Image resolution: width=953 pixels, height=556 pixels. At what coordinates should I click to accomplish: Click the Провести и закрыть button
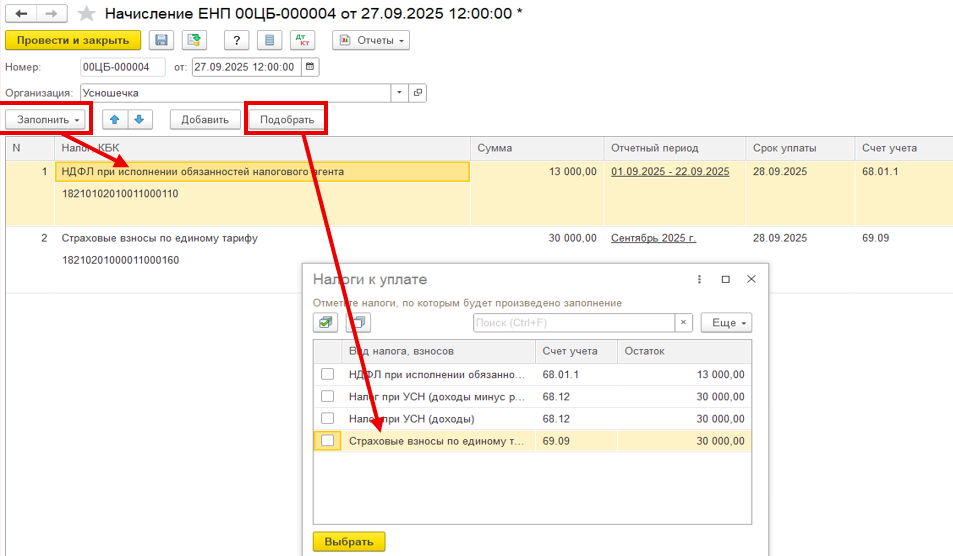73,40
